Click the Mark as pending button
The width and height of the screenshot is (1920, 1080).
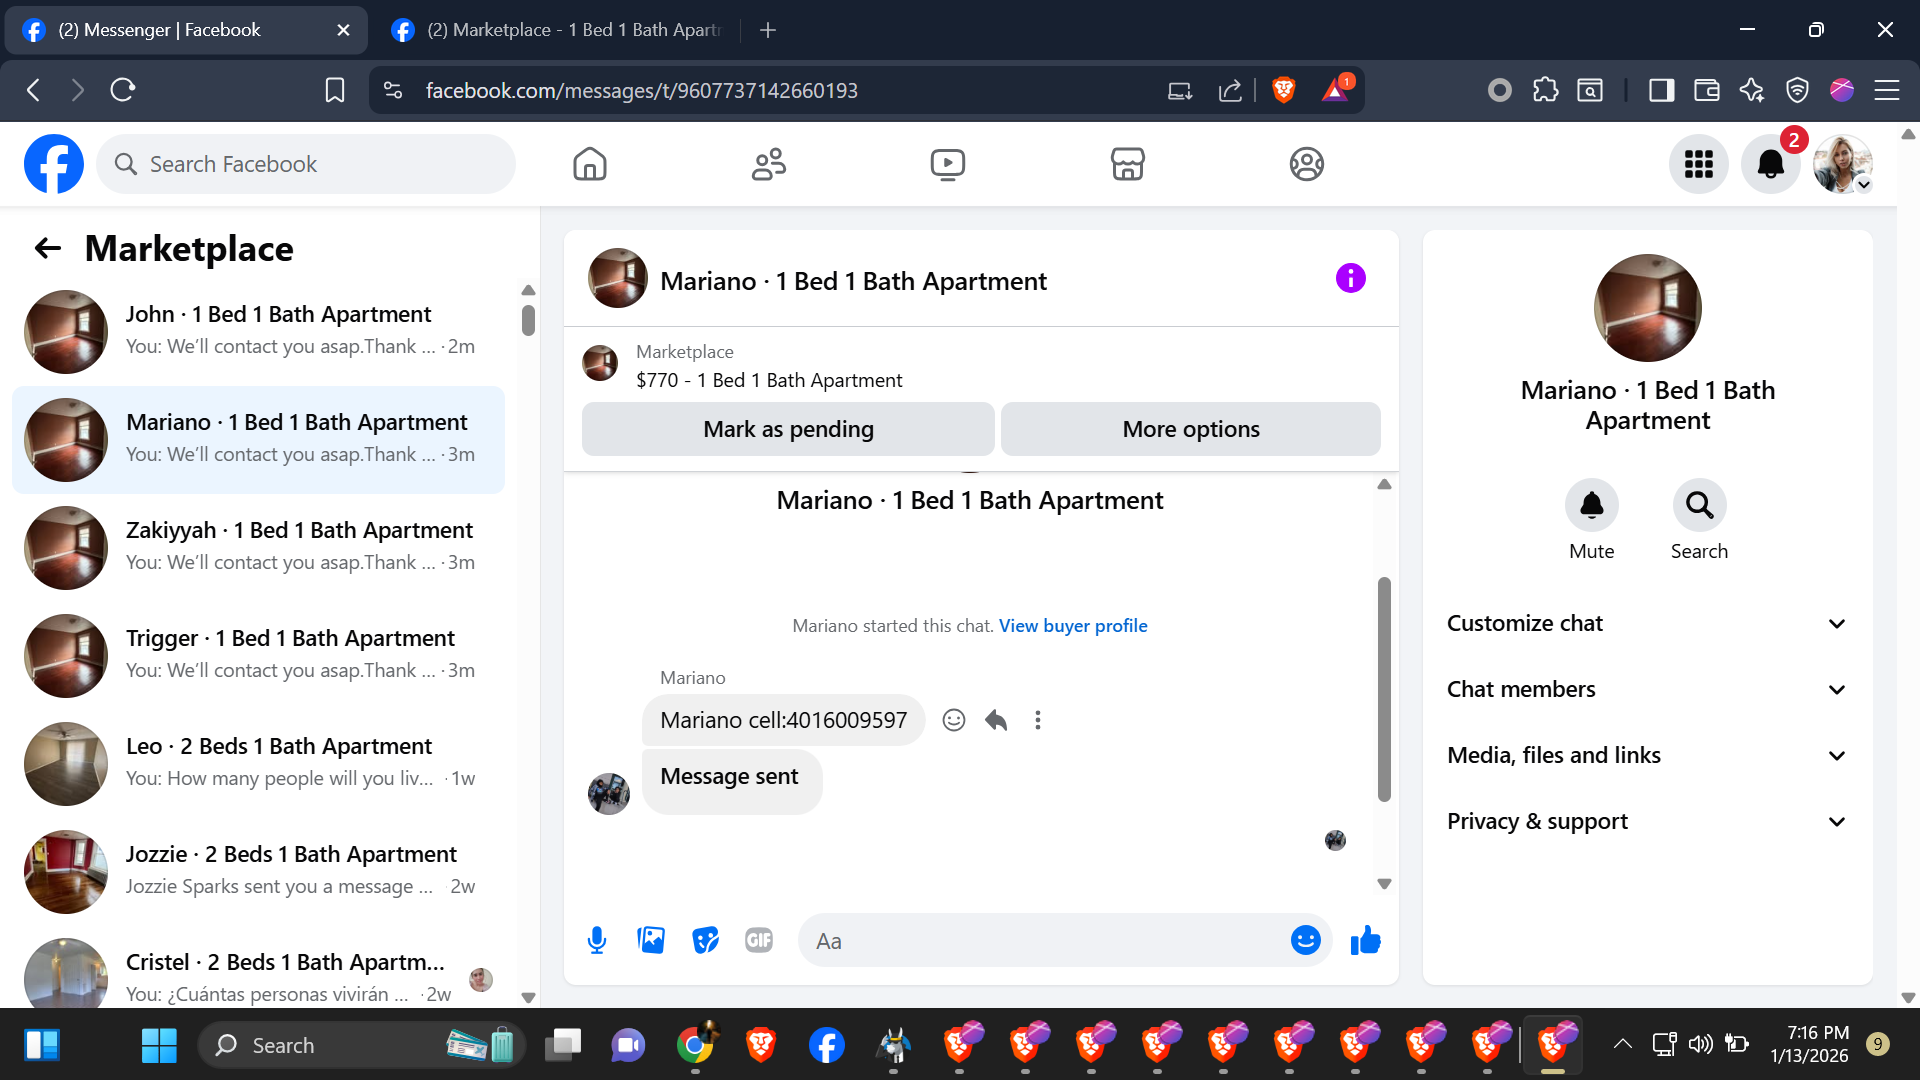788,429
